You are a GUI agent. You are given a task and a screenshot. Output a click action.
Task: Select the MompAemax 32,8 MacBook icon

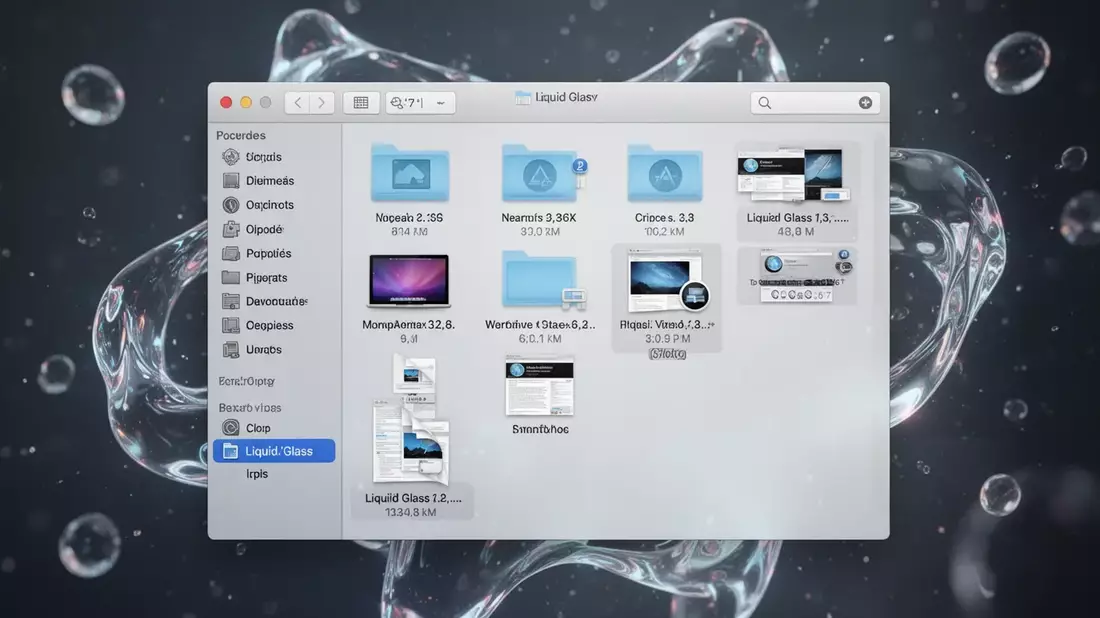409,281
